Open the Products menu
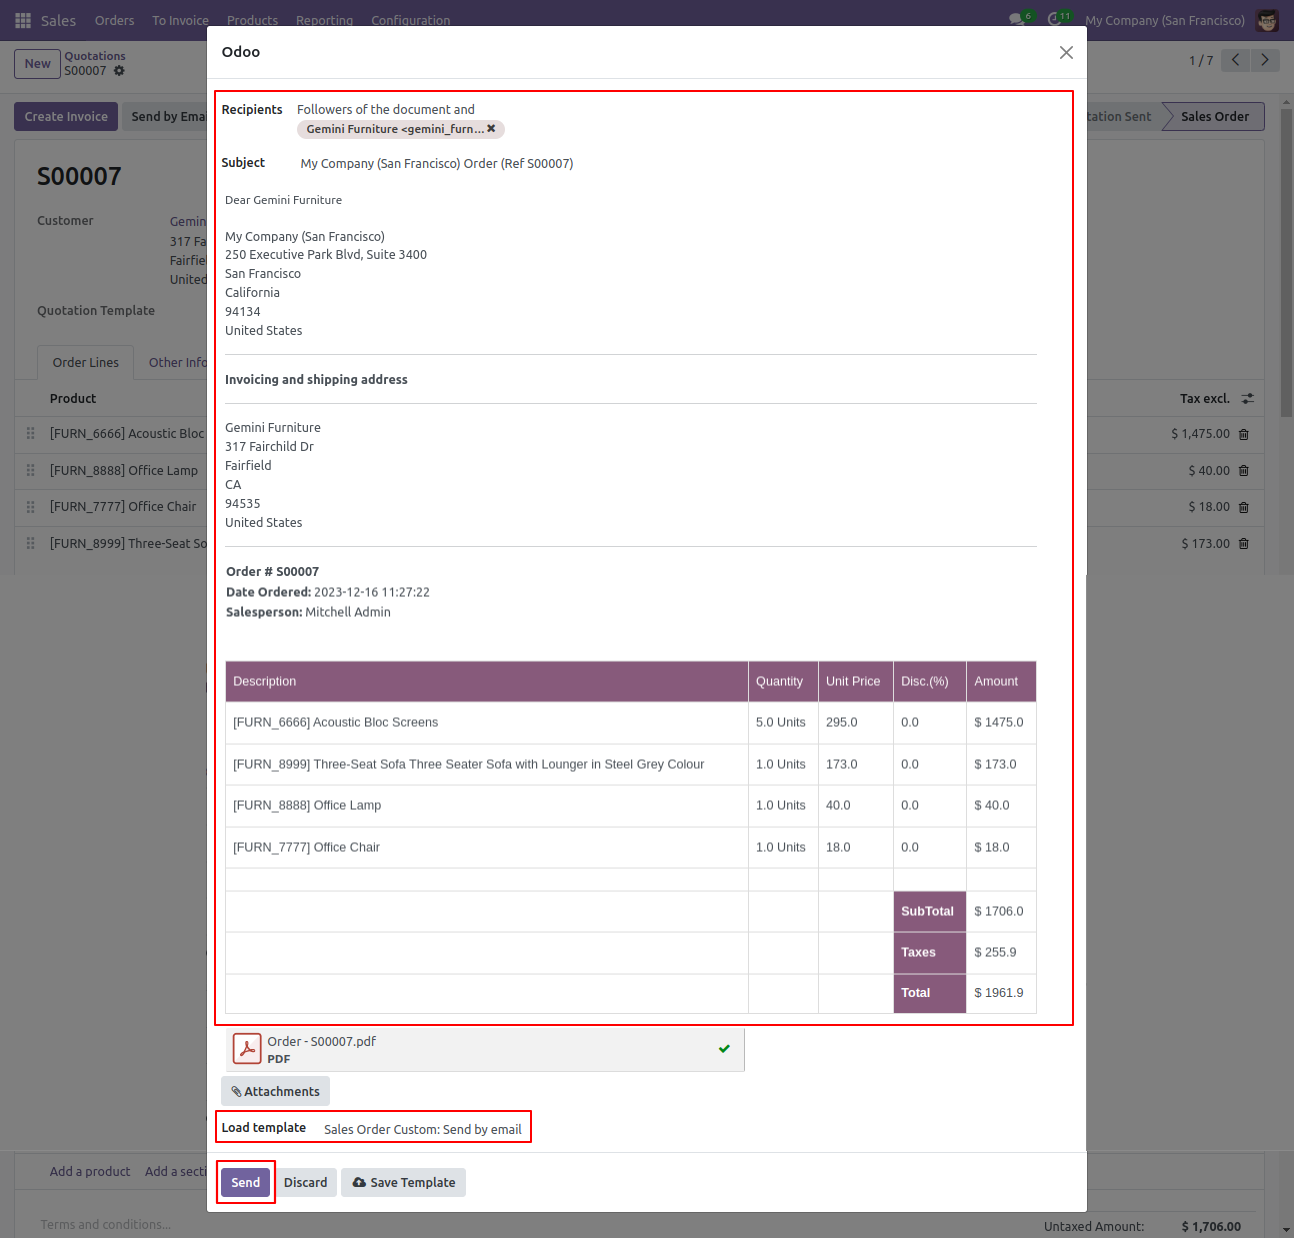This screenshot has width=1294, height=1240. click(252, 20)
